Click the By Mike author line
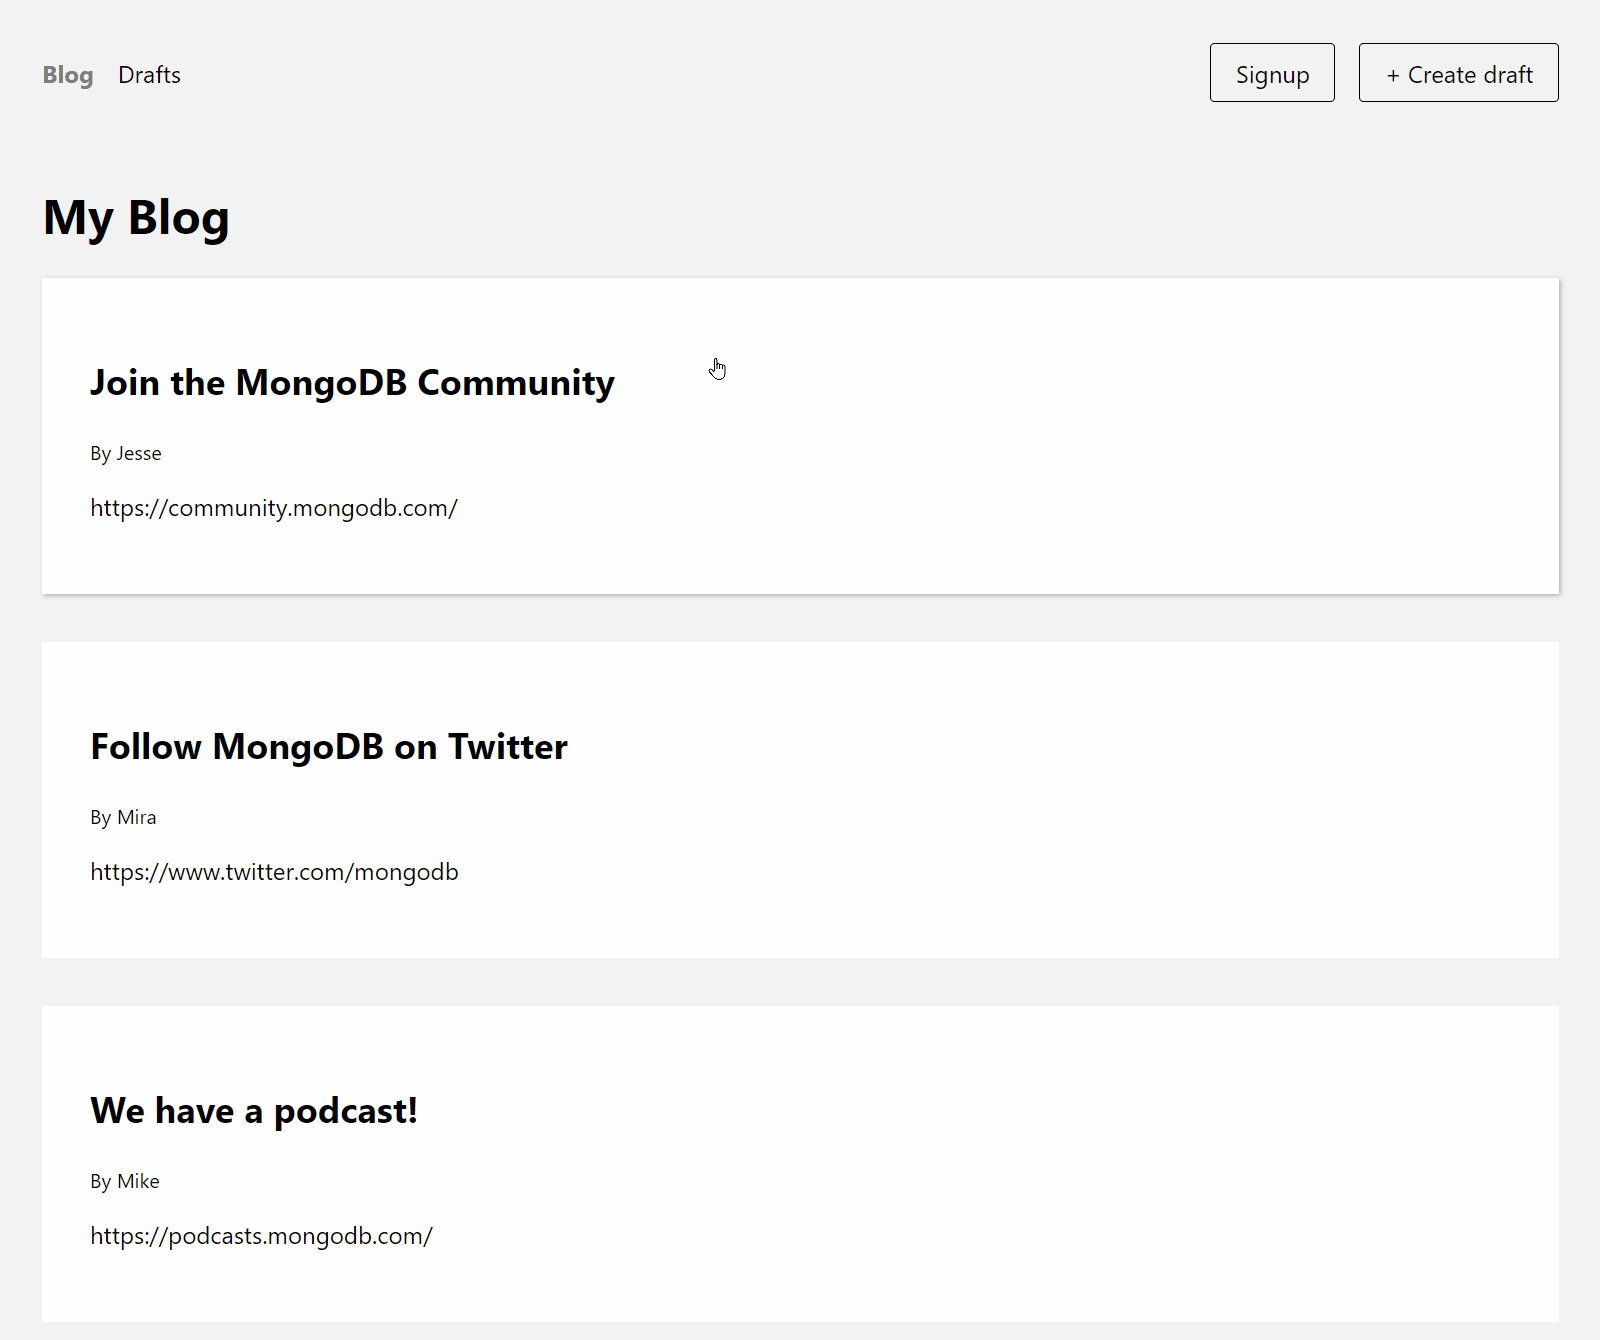 coord(125,1181)
